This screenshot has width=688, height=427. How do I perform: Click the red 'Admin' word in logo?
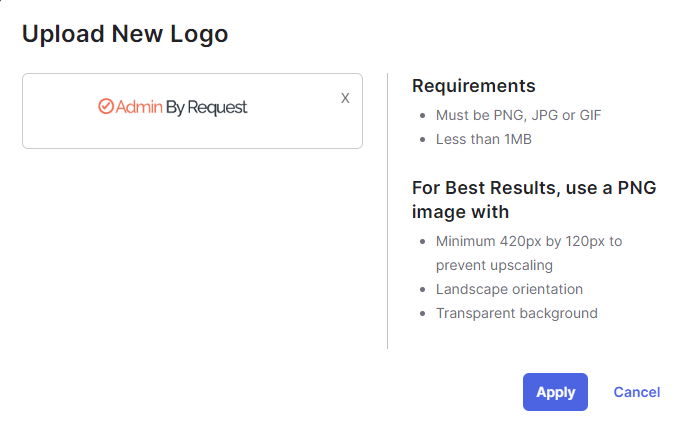point(139,107)
